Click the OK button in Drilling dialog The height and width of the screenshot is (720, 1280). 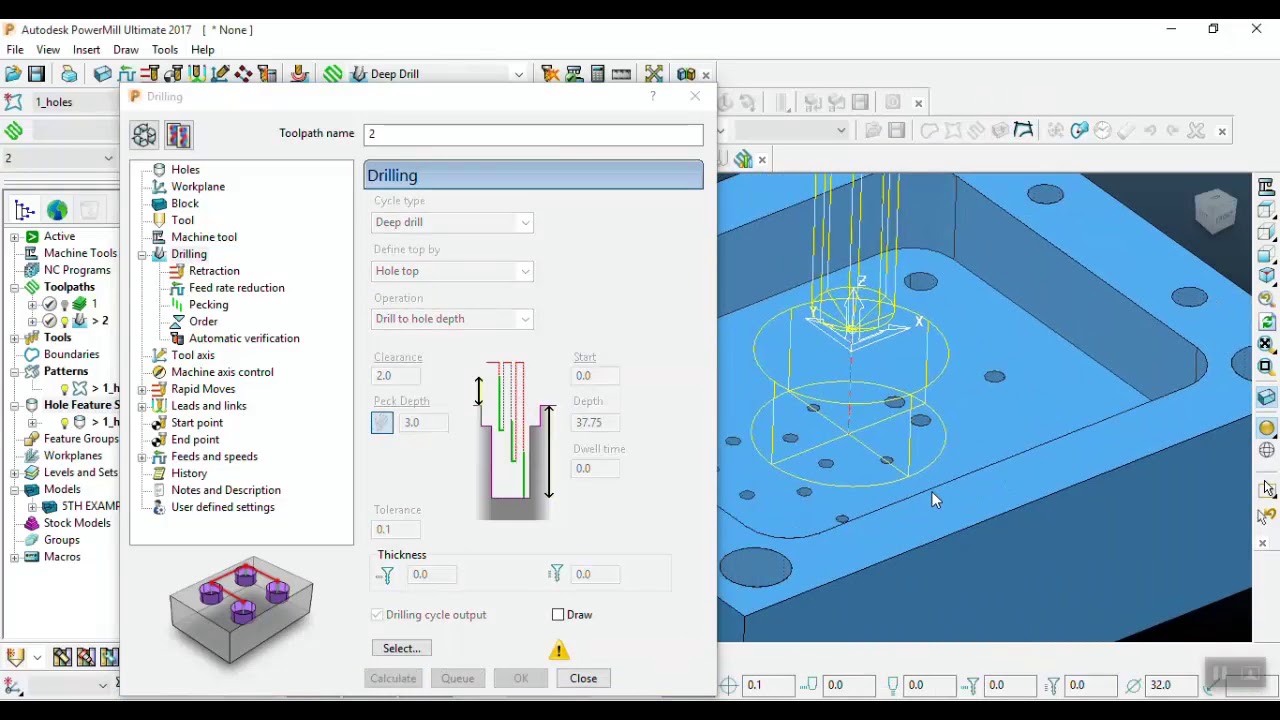[x=521, y=678]
